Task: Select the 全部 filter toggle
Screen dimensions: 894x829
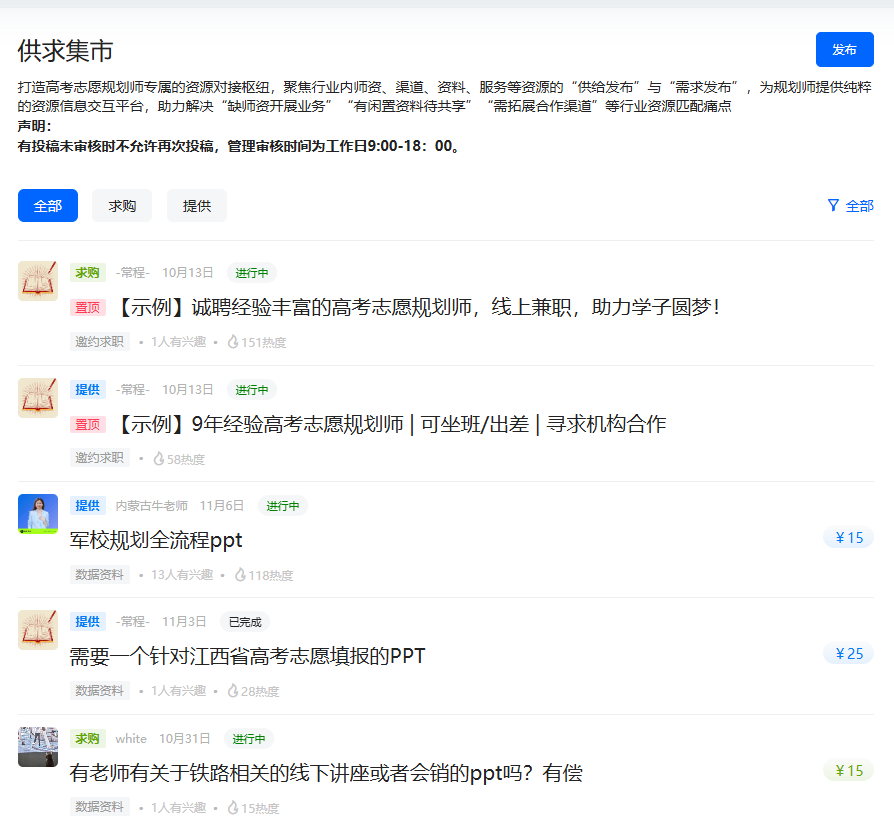Action: click(47, 205)
